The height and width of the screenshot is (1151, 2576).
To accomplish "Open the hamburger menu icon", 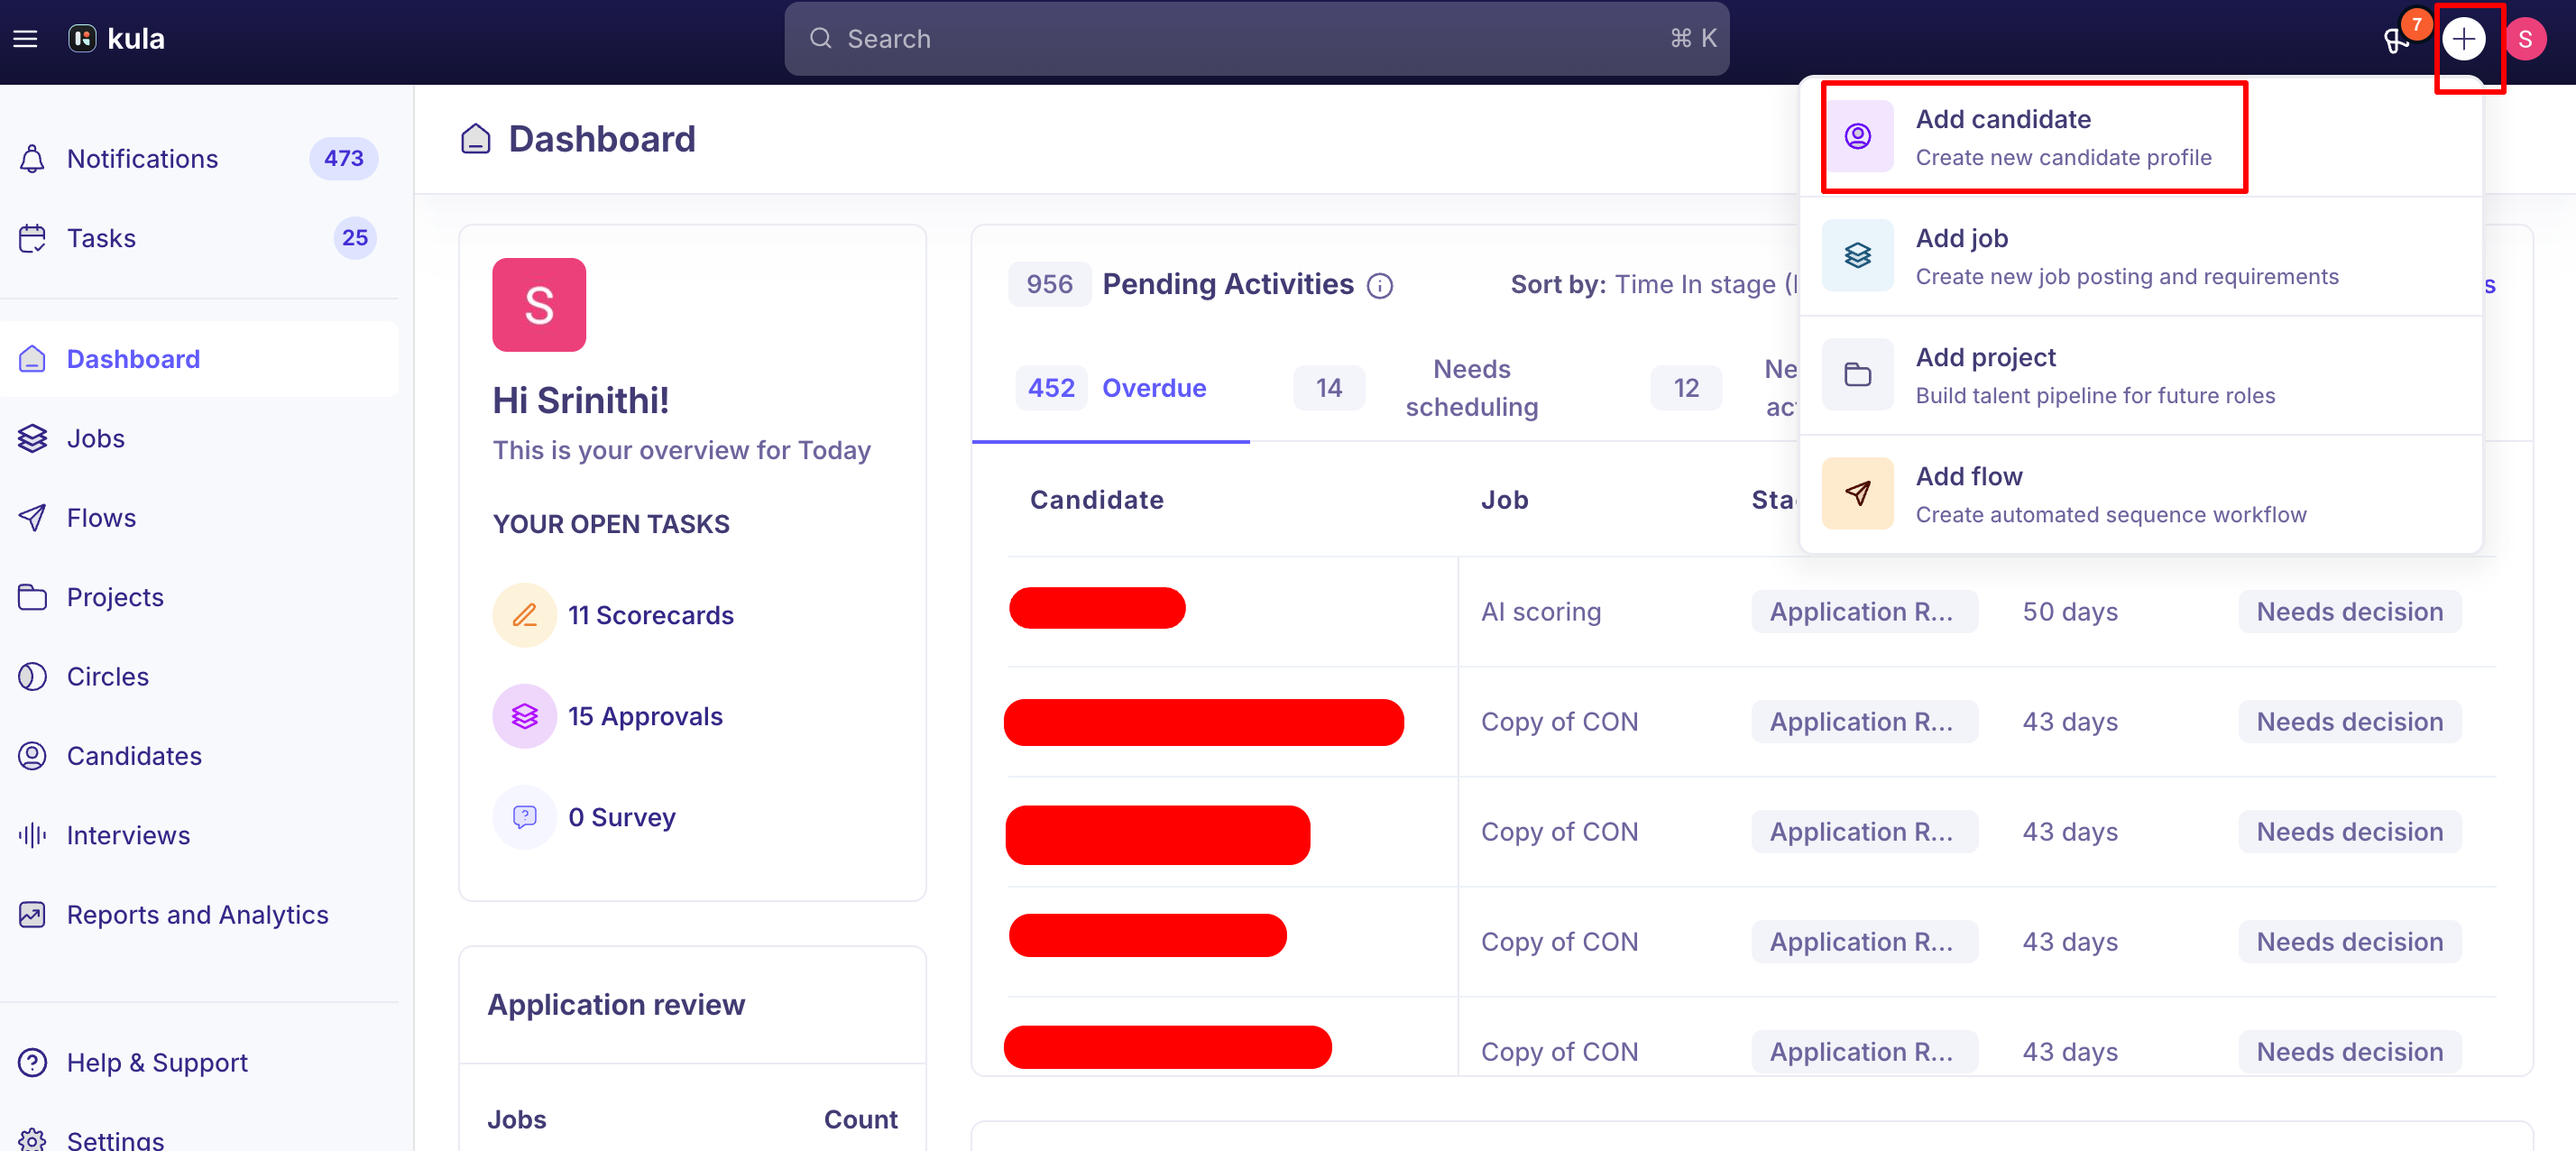I will coord(25,39).
